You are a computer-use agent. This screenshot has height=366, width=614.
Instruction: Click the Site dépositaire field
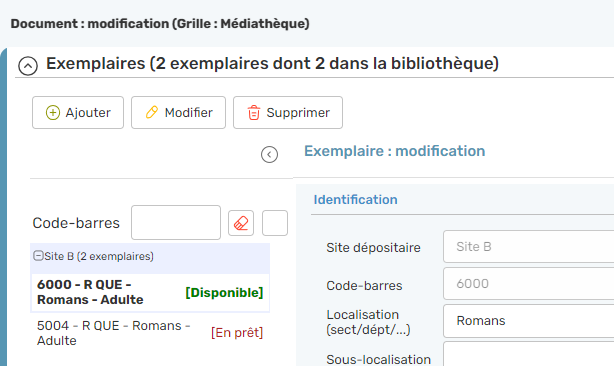(529, 247)
